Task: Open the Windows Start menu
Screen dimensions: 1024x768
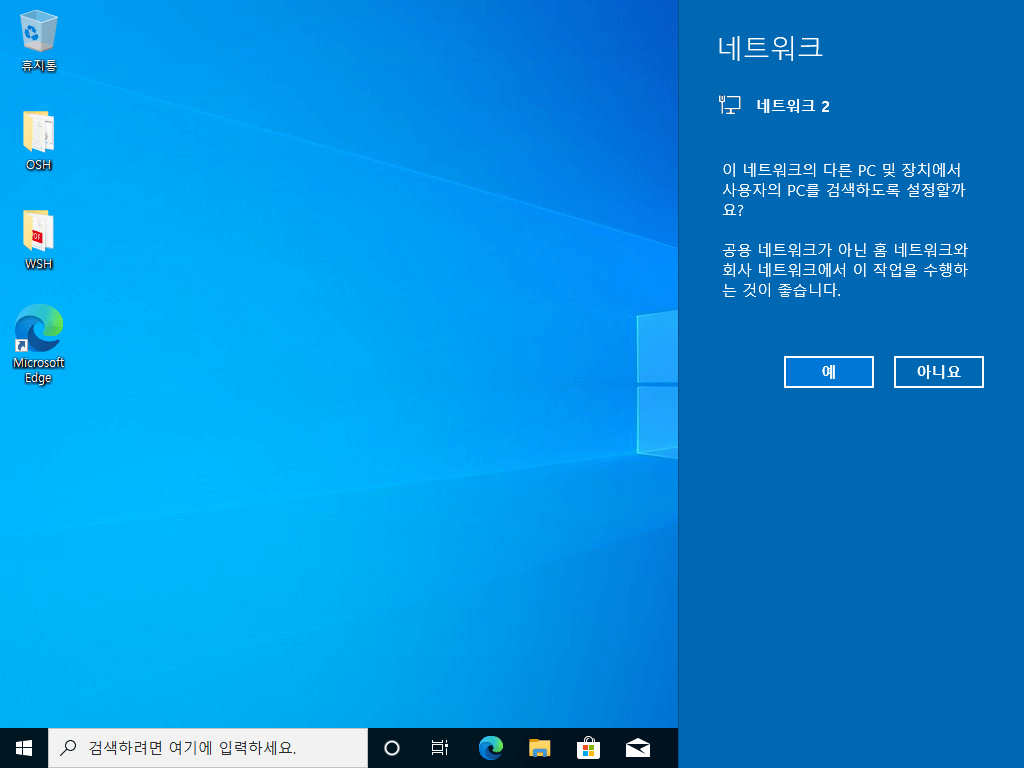Action: (x=24, y=748)
